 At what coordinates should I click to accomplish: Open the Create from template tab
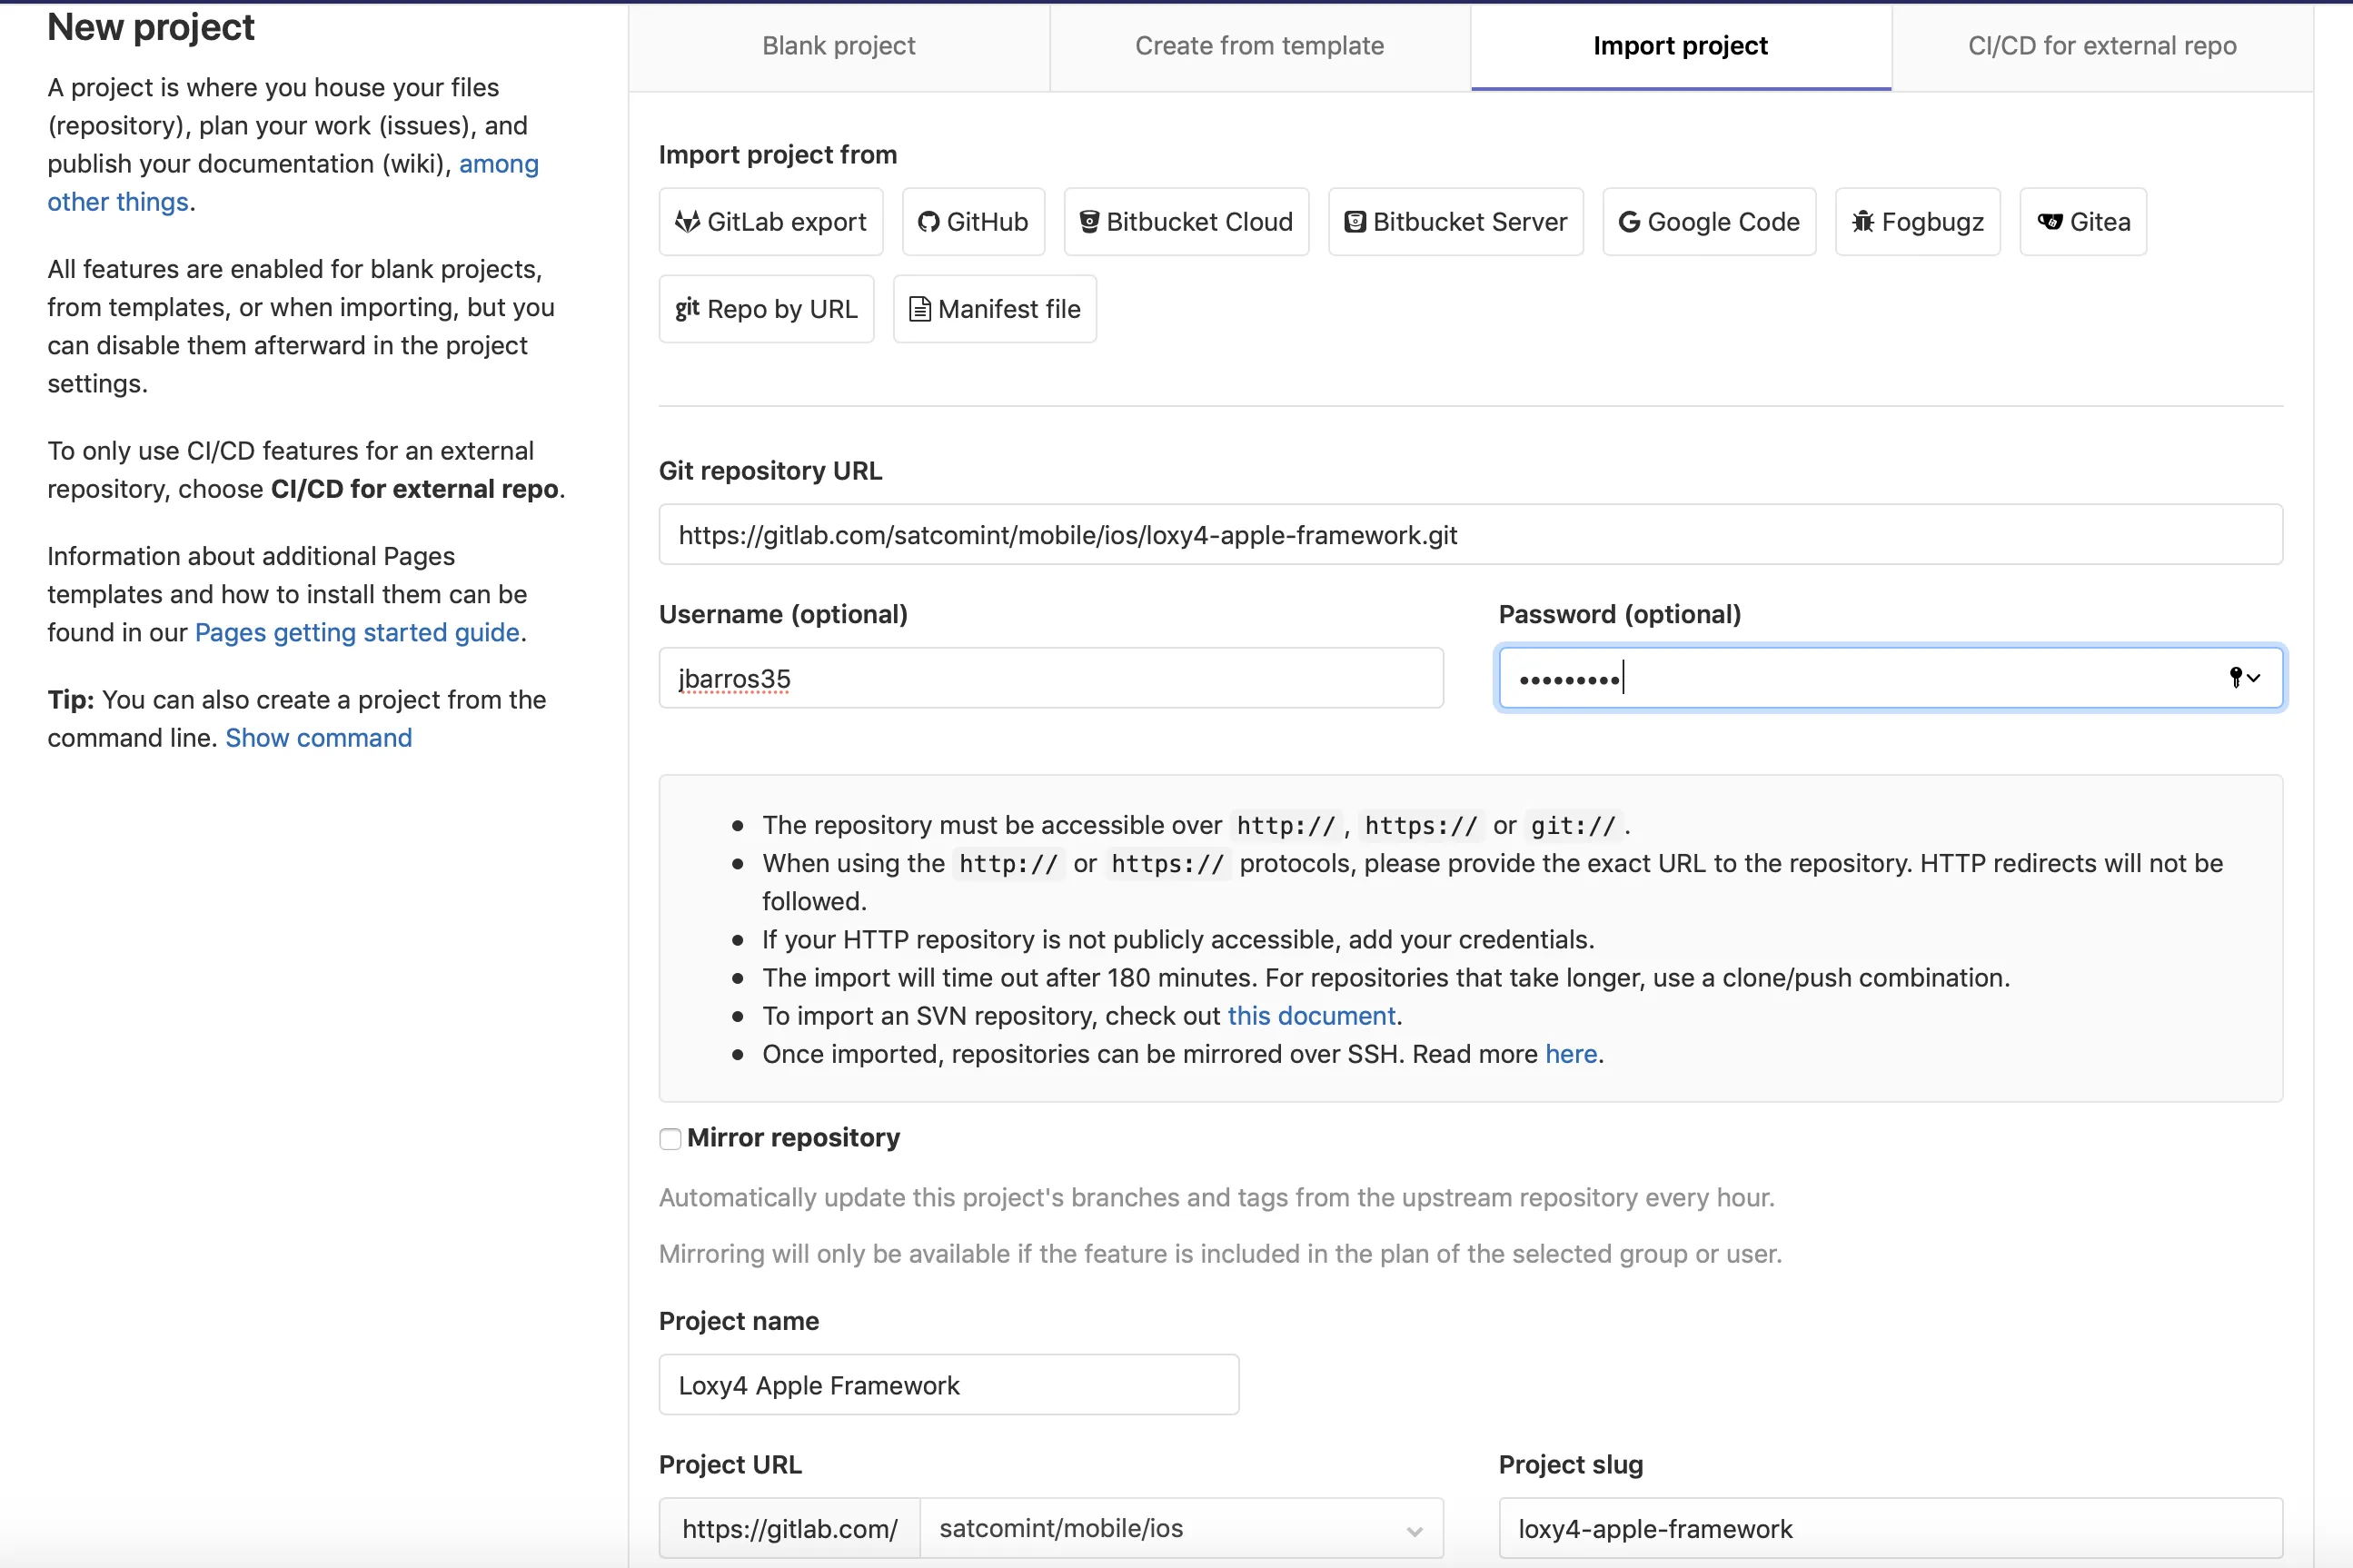click(x=1259, y=46)
